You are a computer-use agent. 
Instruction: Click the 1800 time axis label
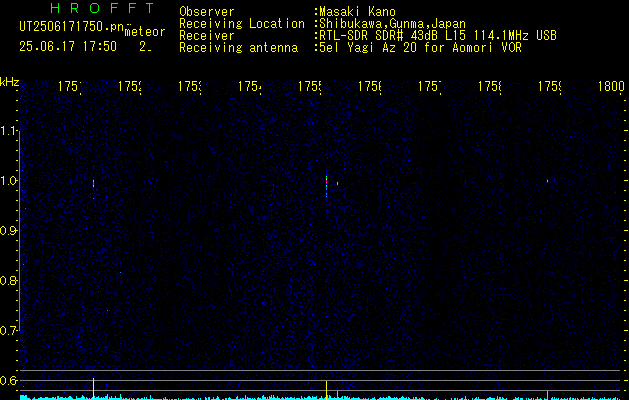coord(611,86)
